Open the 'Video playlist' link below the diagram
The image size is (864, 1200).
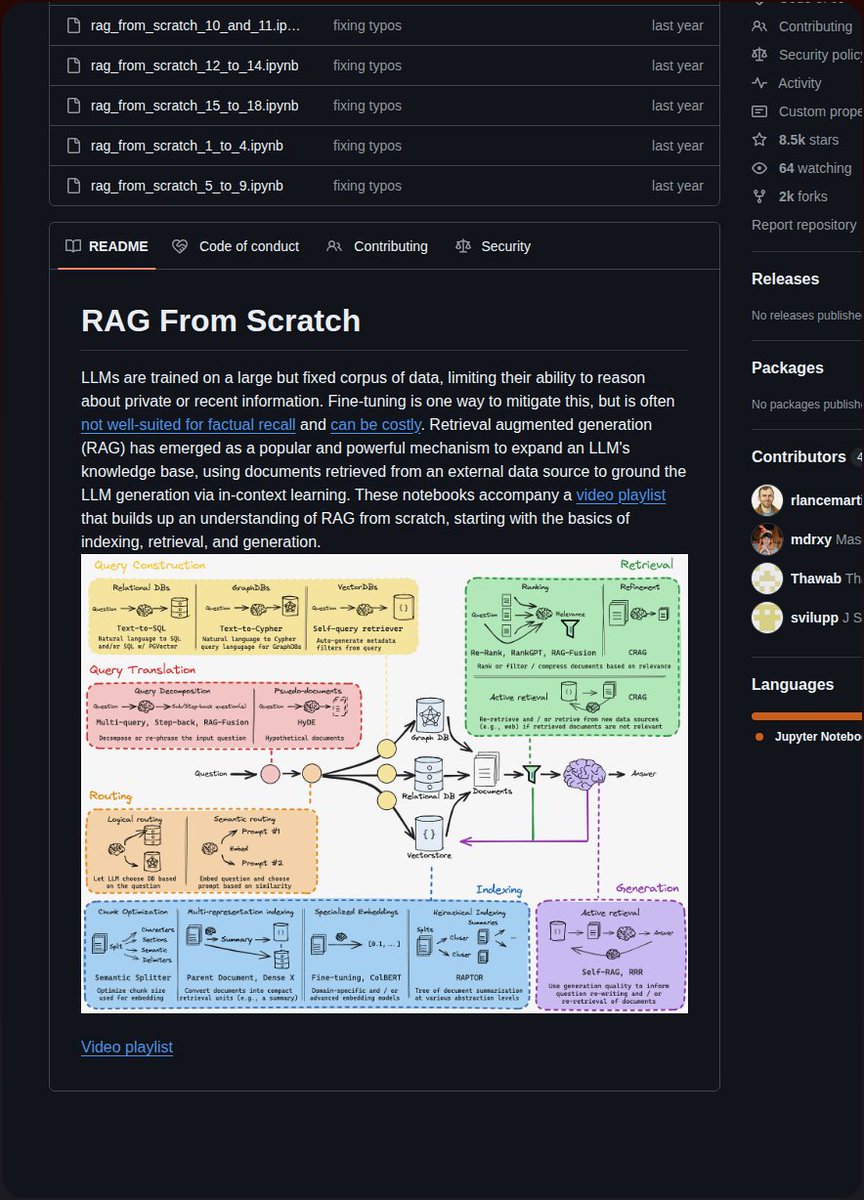127,1047
